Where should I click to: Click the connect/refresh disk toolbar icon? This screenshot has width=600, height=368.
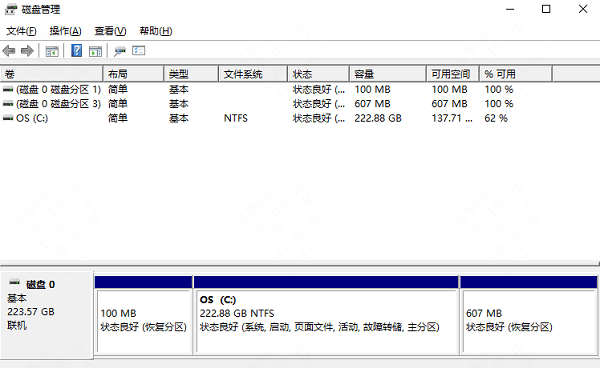[120, 51]
